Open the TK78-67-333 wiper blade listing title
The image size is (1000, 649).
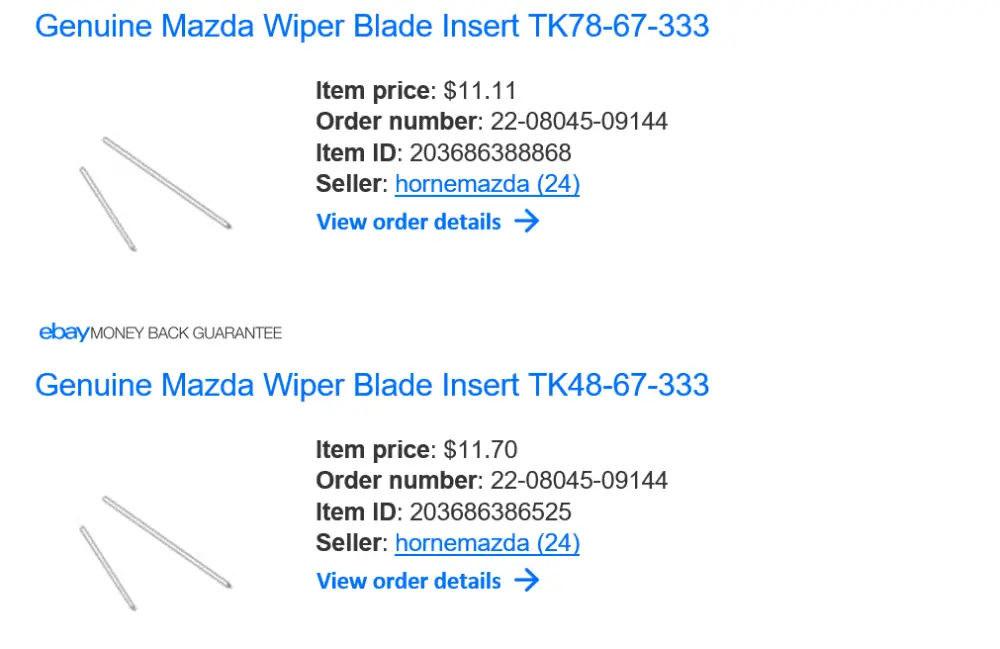click(372, 26)
